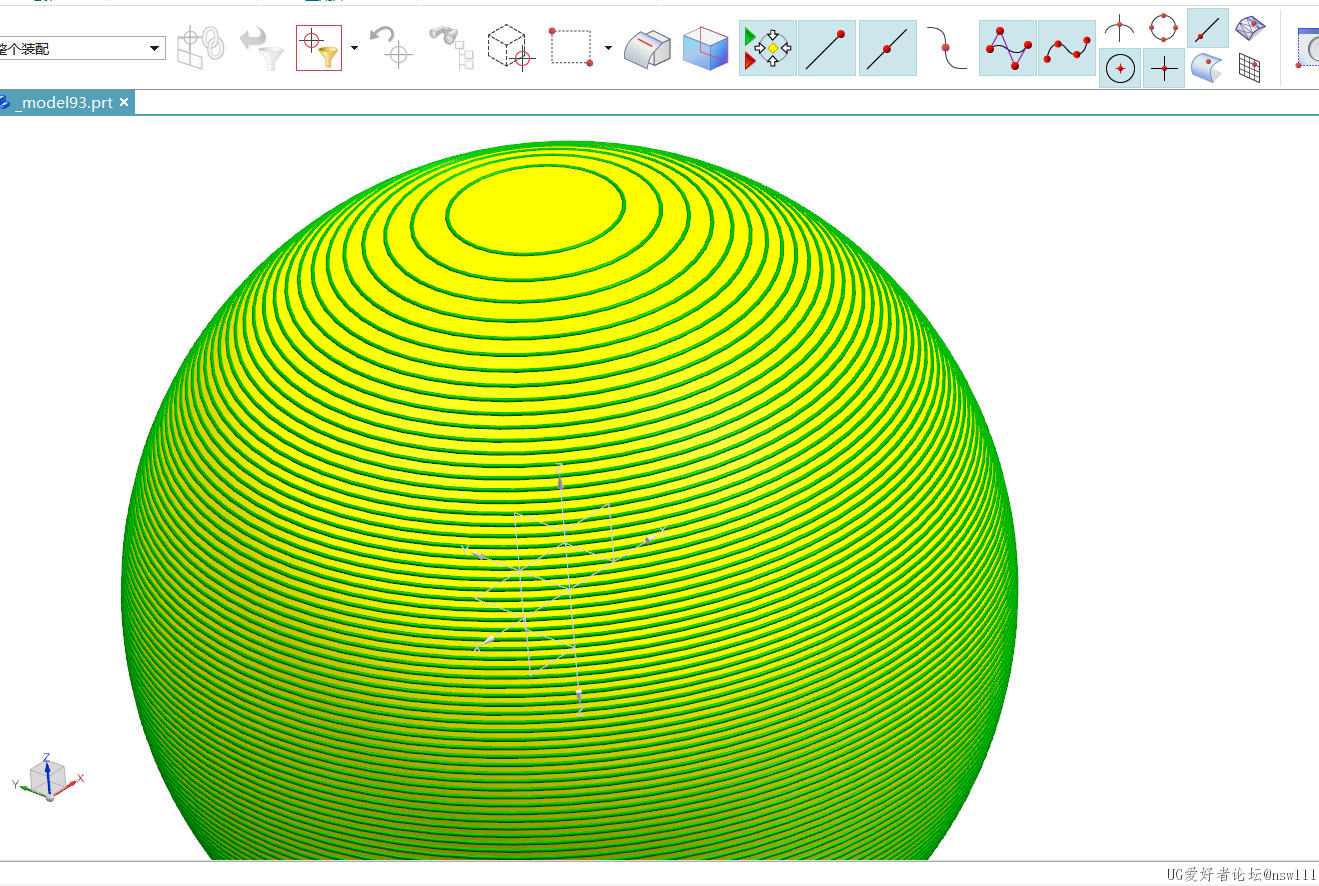Choose the dashed rectangle selection method icon
Screen dimensions: 1319x886
[571, 47]
